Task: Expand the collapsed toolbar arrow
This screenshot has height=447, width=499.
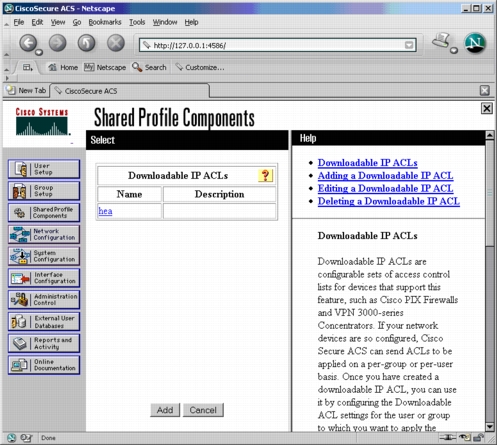Action: (6, 78)
